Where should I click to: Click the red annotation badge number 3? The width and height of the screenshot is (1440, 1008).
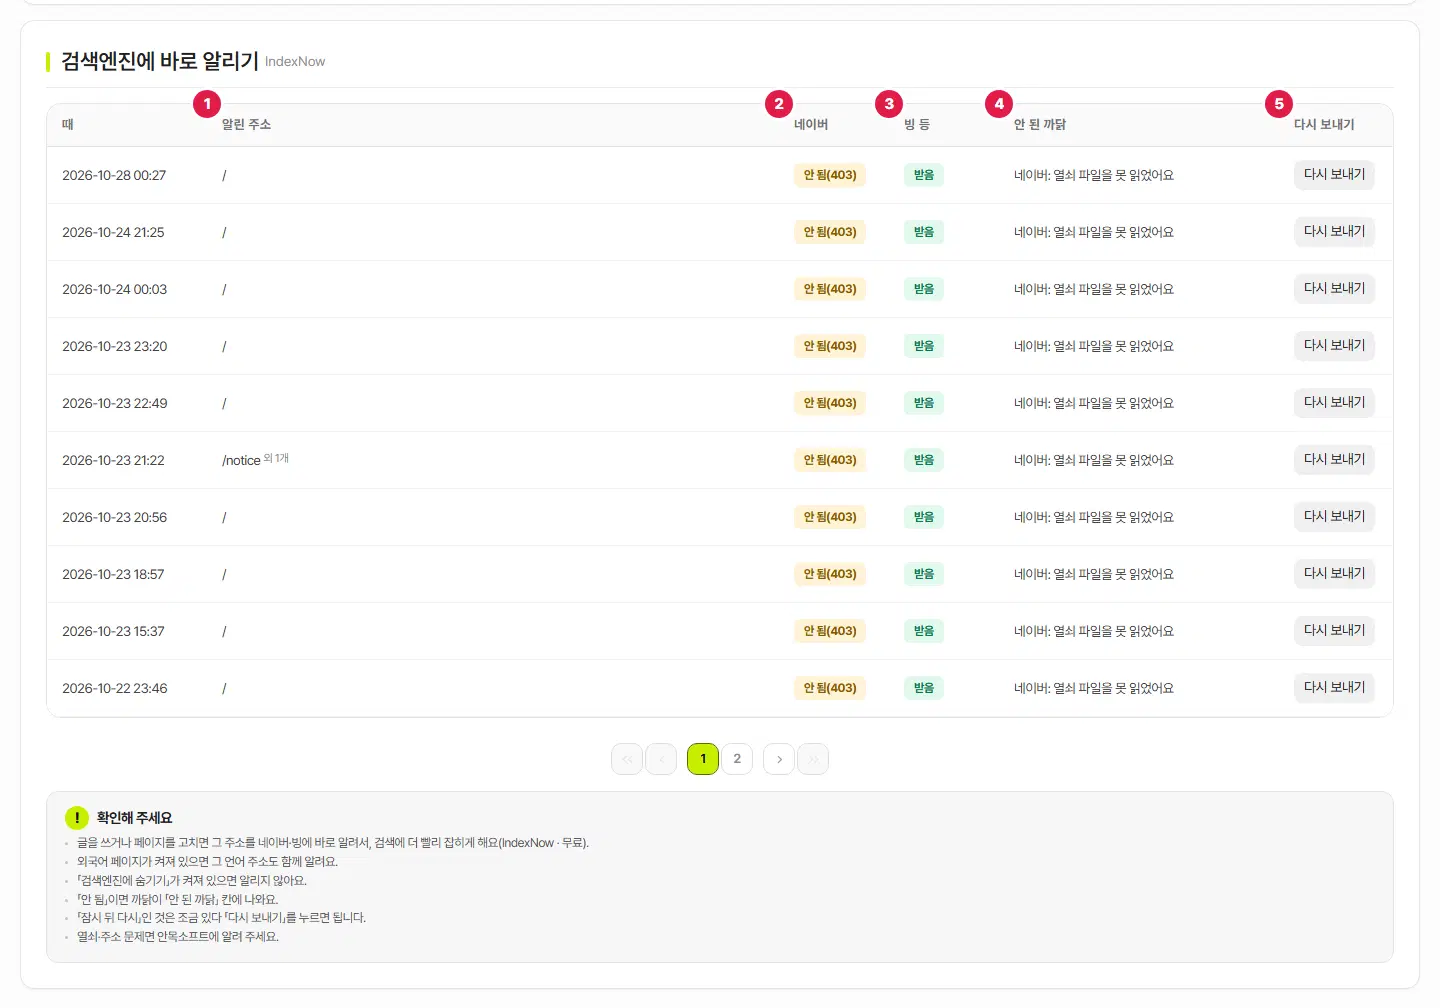coord(889,104)
